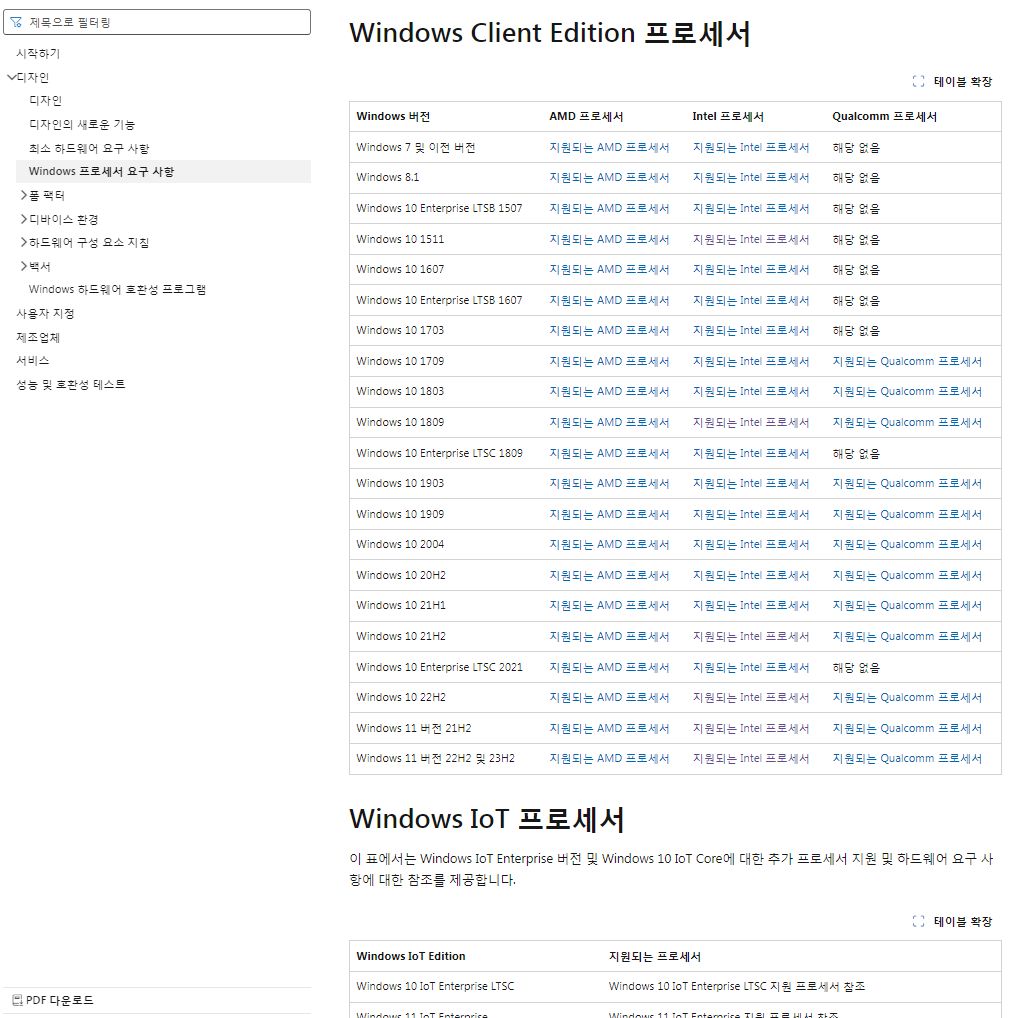This screenshot has height=1018, width=1009.
Task: Download the PDF via PDF 다운로드
Action: tap(53, 1000)
